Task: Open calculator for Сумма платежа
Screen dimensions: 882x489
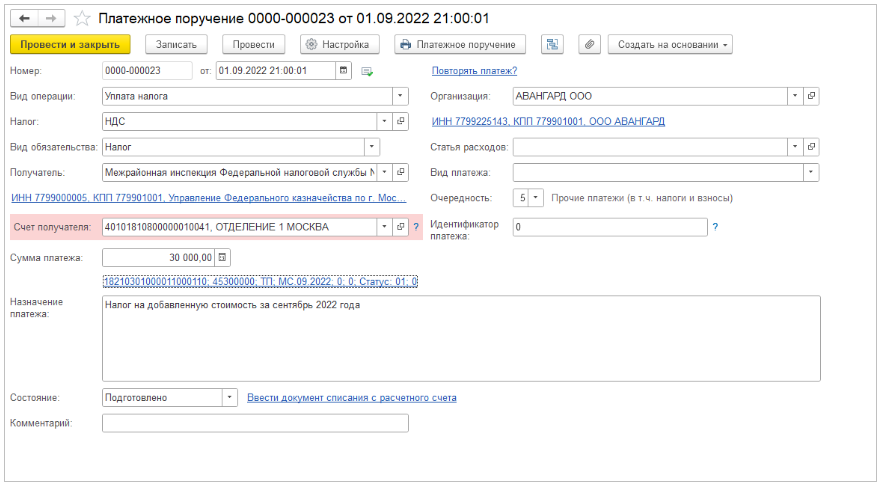Action: [x=223, y=258]
